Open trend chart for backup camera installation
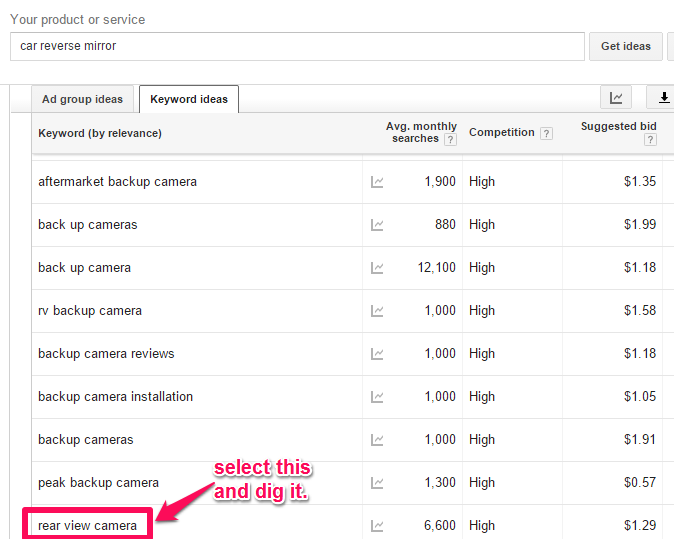The width and height of the screenshot is (674, 539). pos(377,397)
